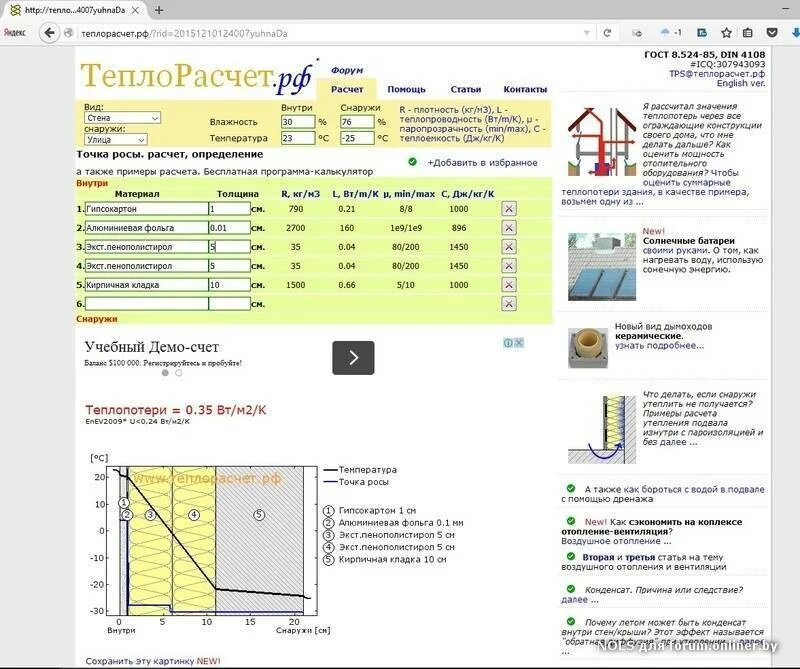Image resolution: width=800 pixels, height=669 pixels.
Task: Click узнать подробнее about ceramic chimneys
Action: click(x=659, y=345)
